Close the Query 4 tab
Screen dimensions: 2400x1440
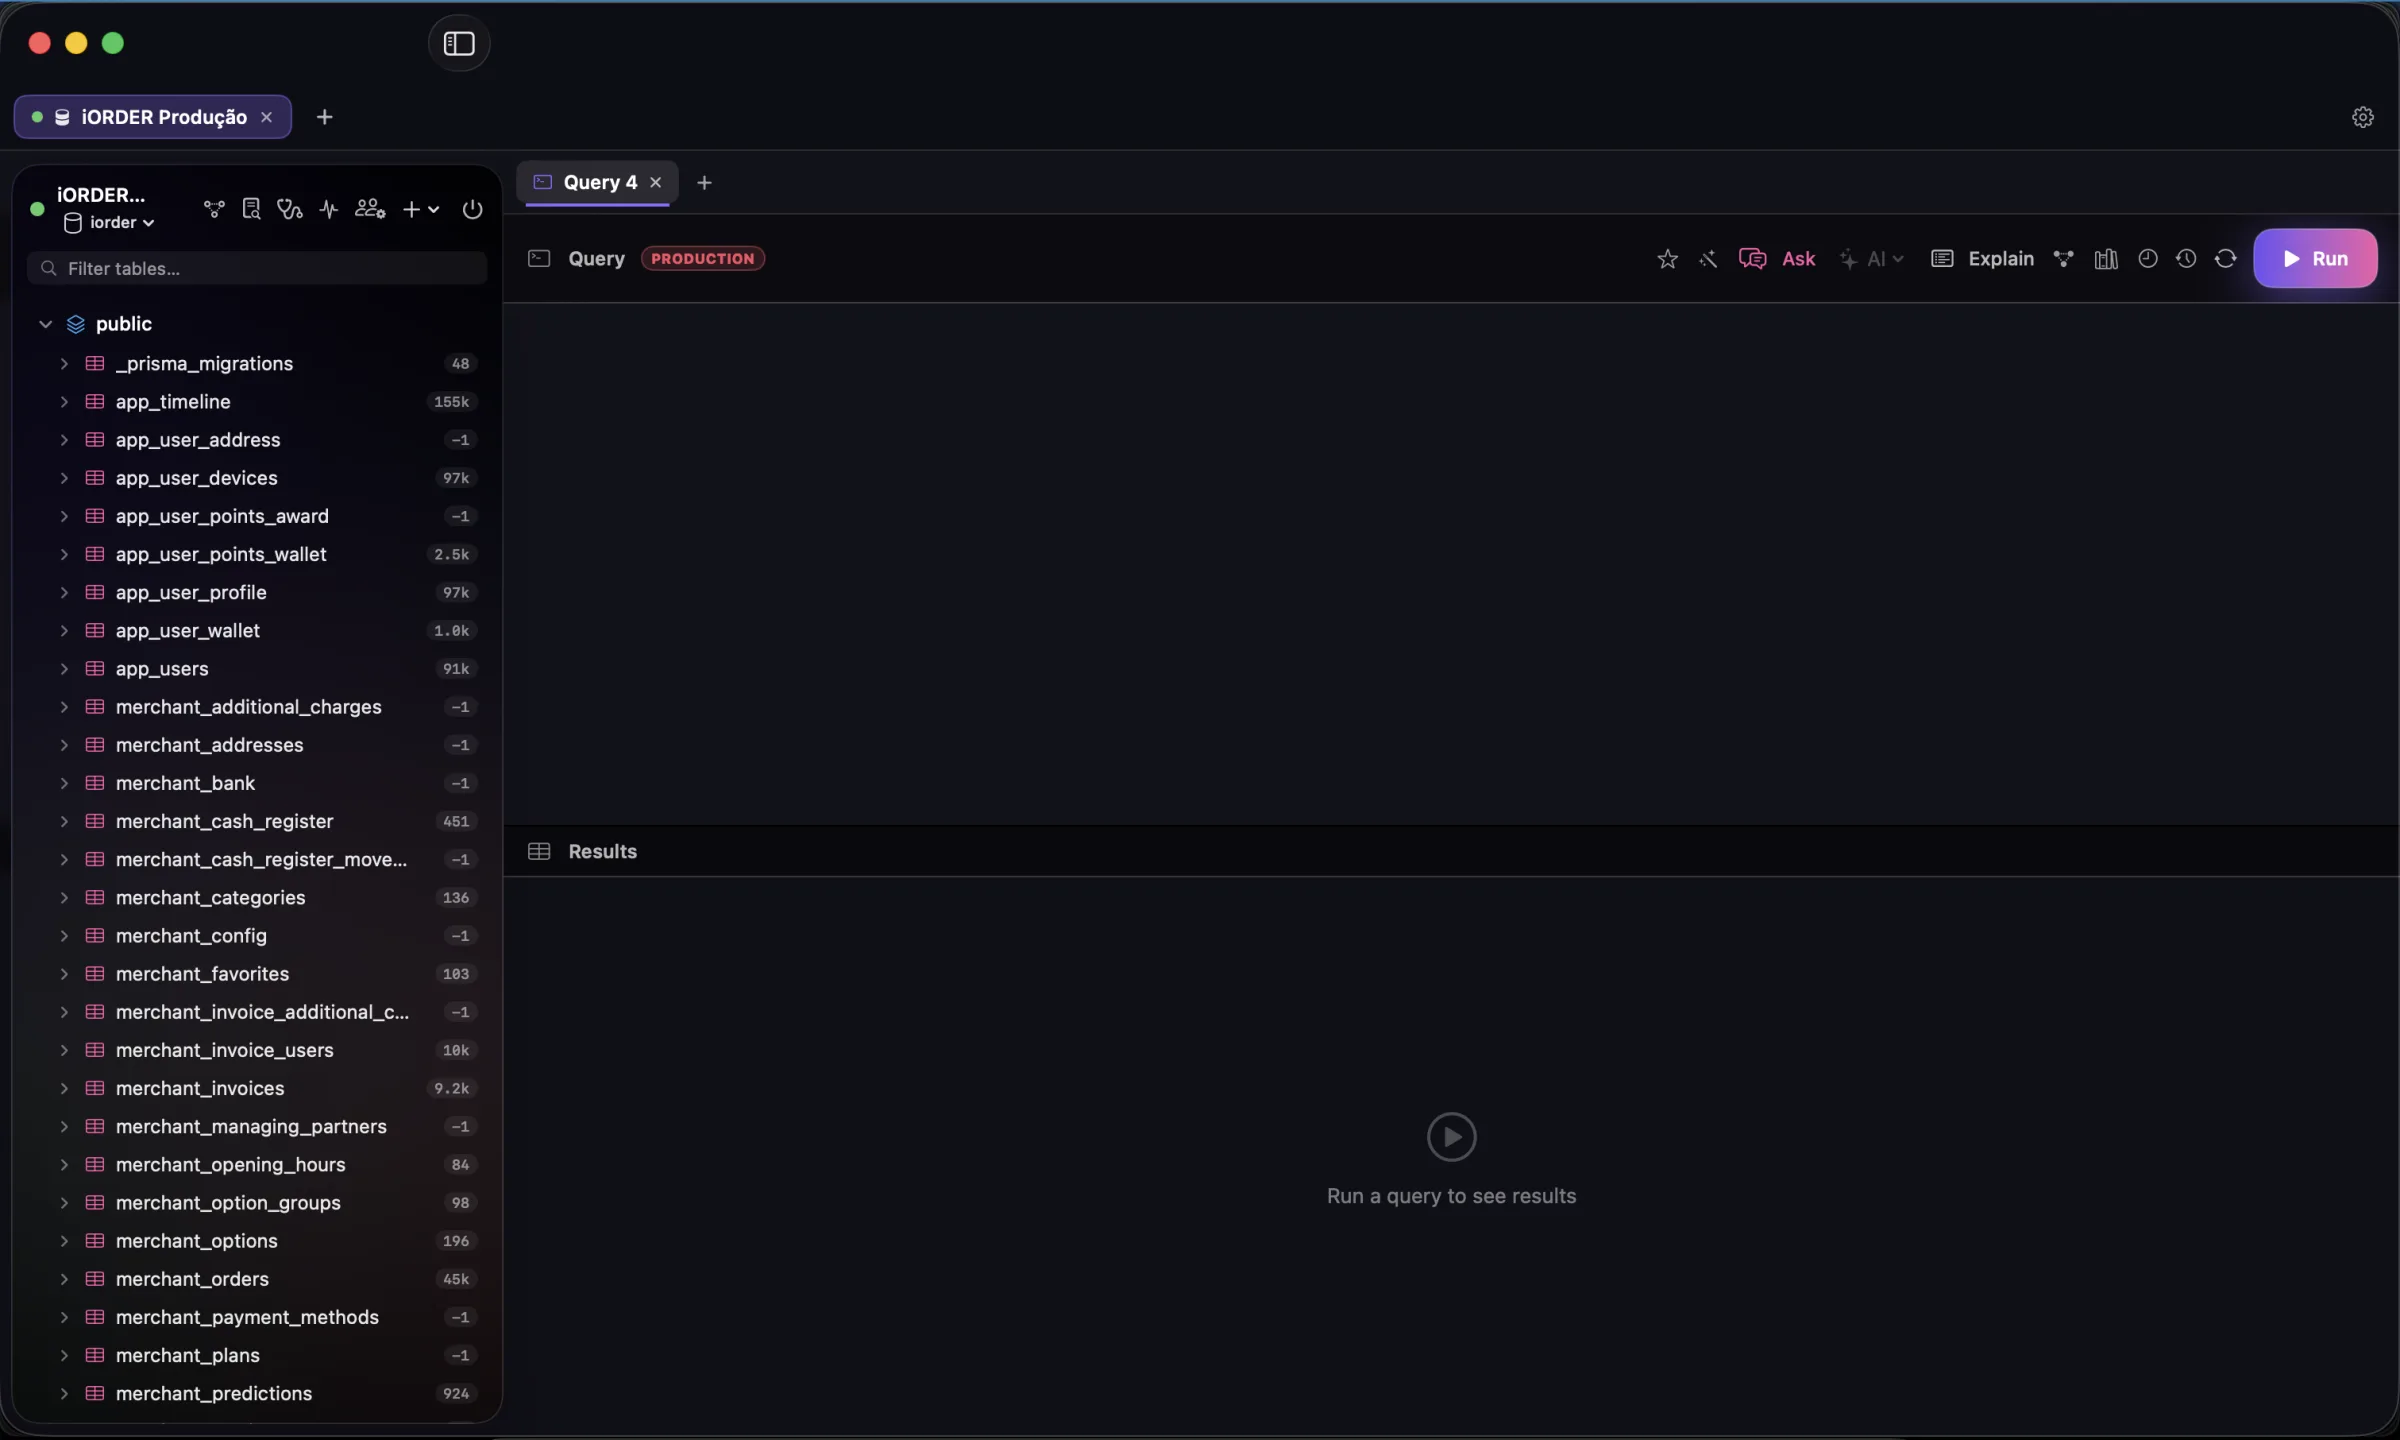pyautogui.click(x=656, y=182)
